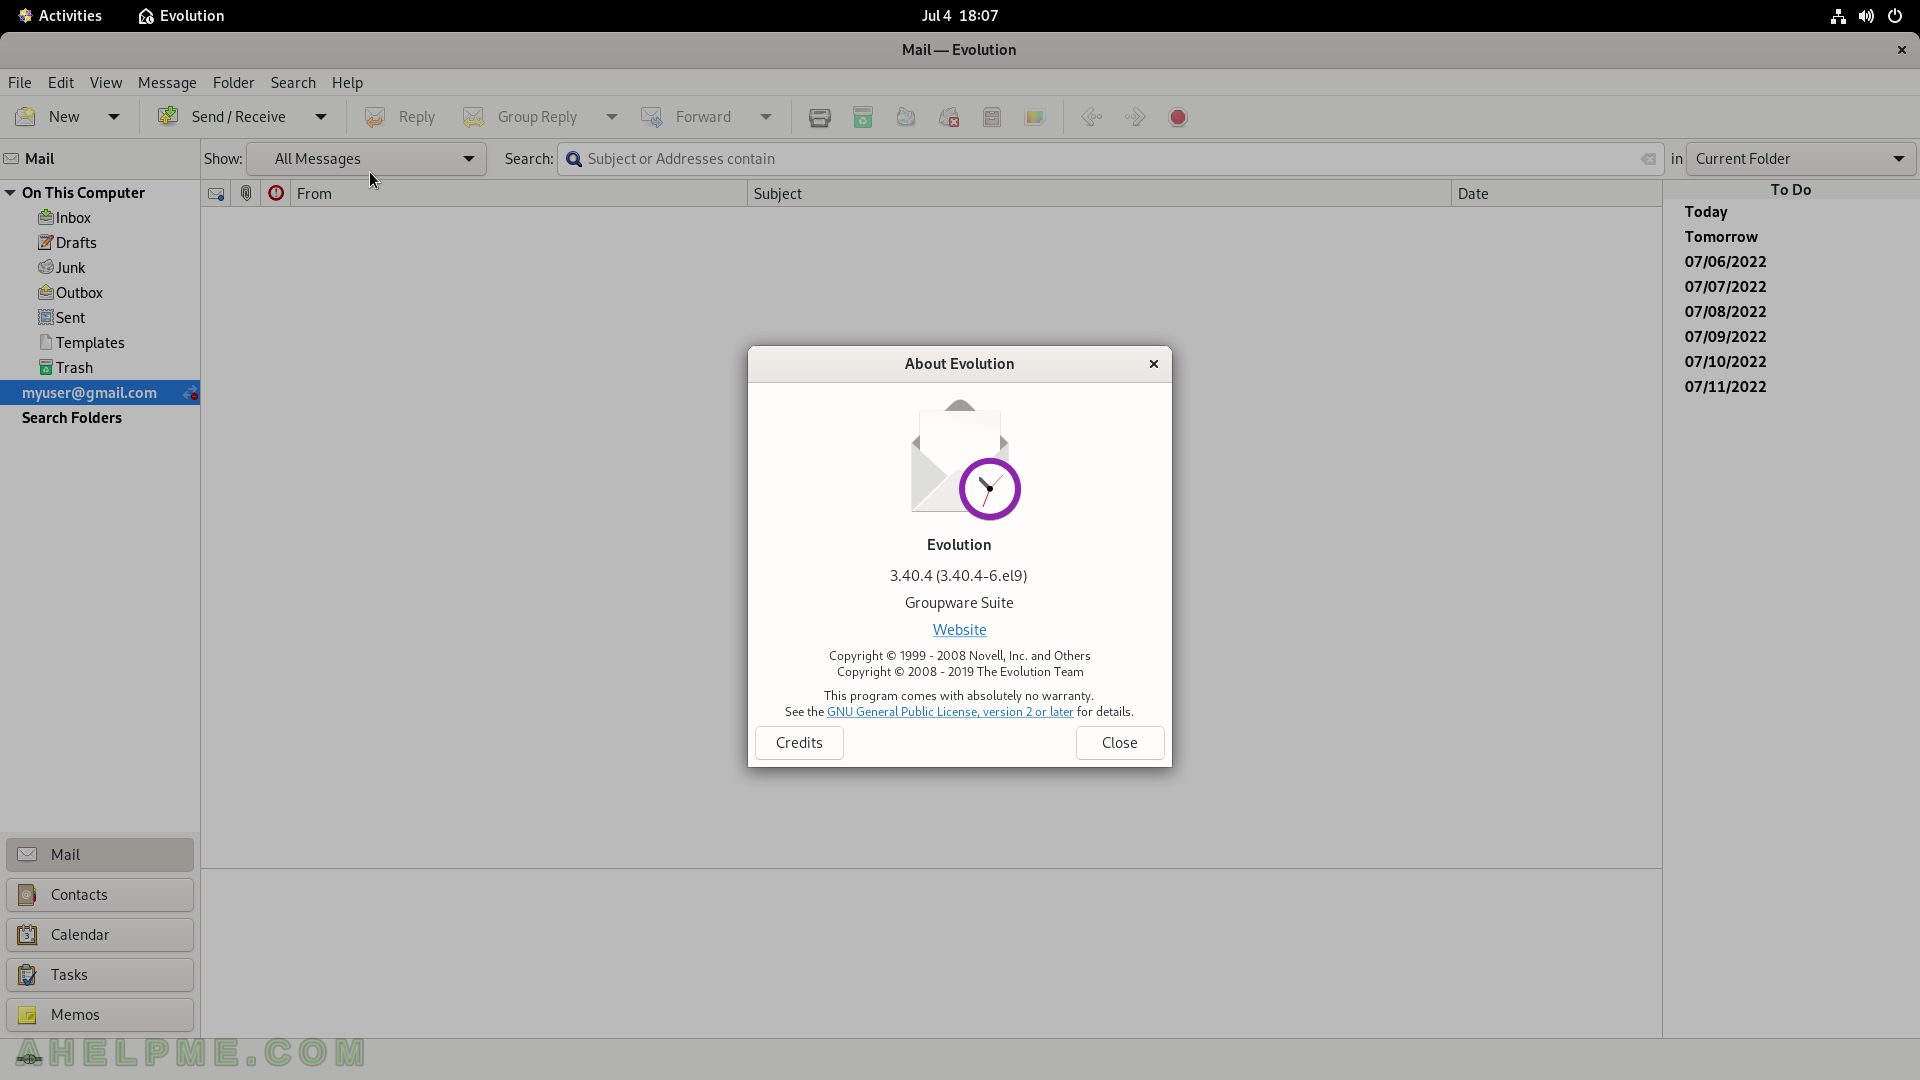Sort messages by From column
Viewport: 1920px width, 1080px height.
(519, 194)
